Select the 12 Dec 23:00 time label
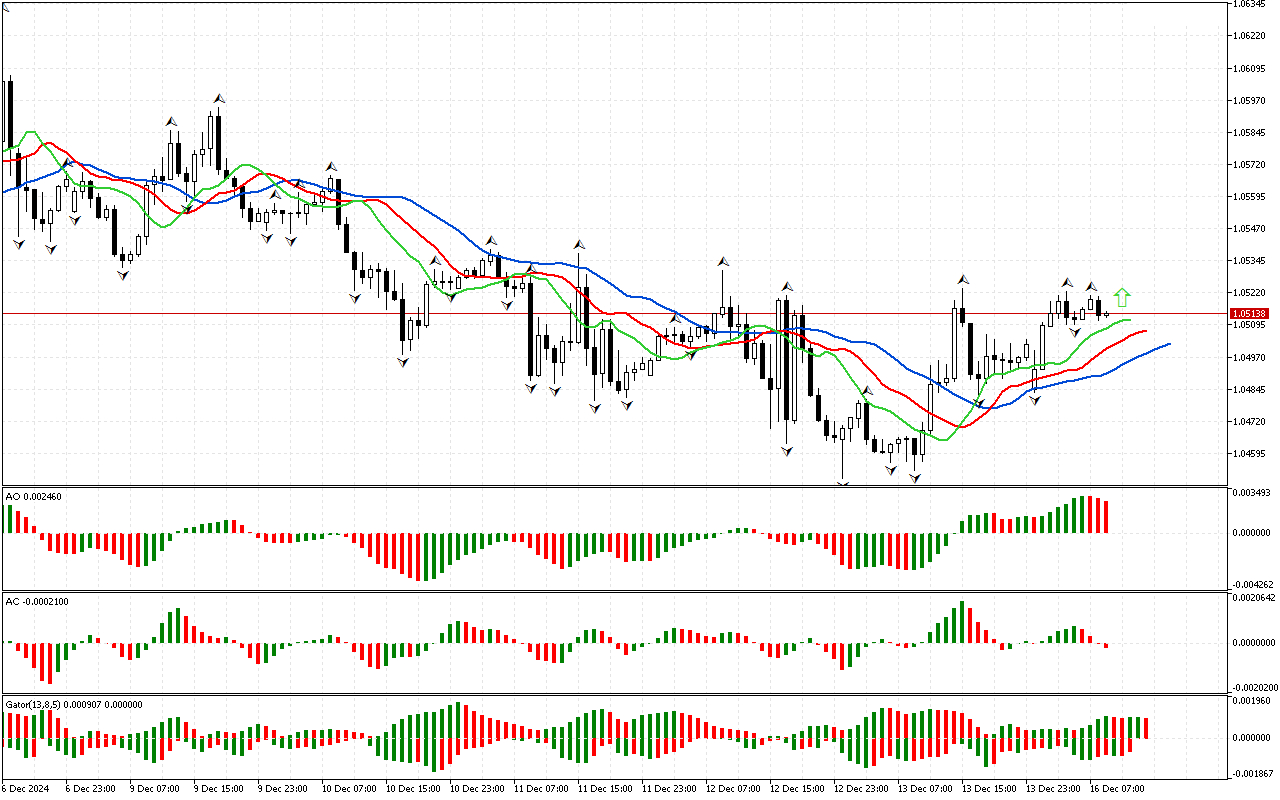The image size is (1280, 800). click(x=861, y=788)
